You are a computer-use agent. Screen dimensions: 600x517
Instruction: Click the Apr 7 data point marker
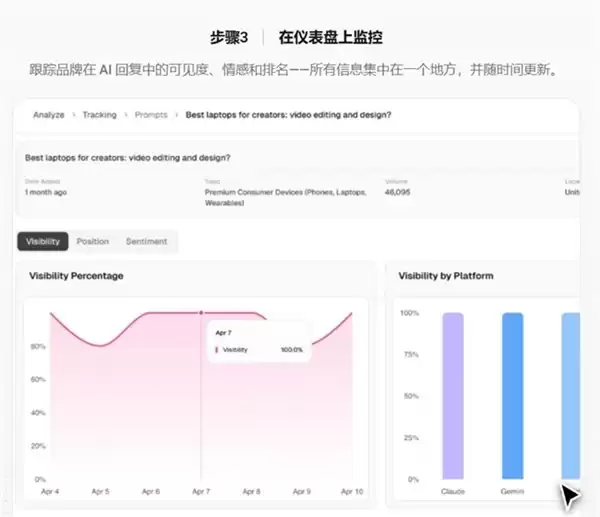201,313
